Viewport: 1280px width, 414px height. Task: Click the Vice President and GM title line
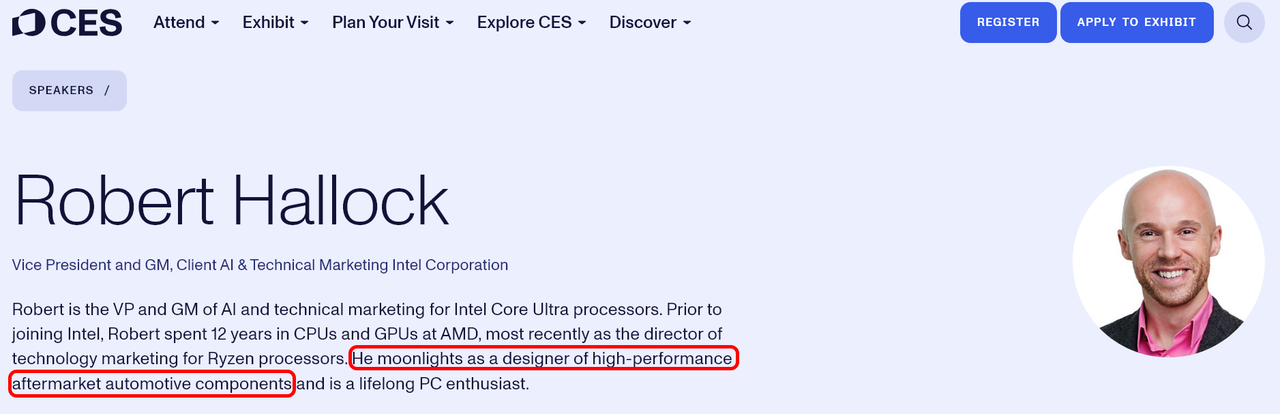pos(260,265)
